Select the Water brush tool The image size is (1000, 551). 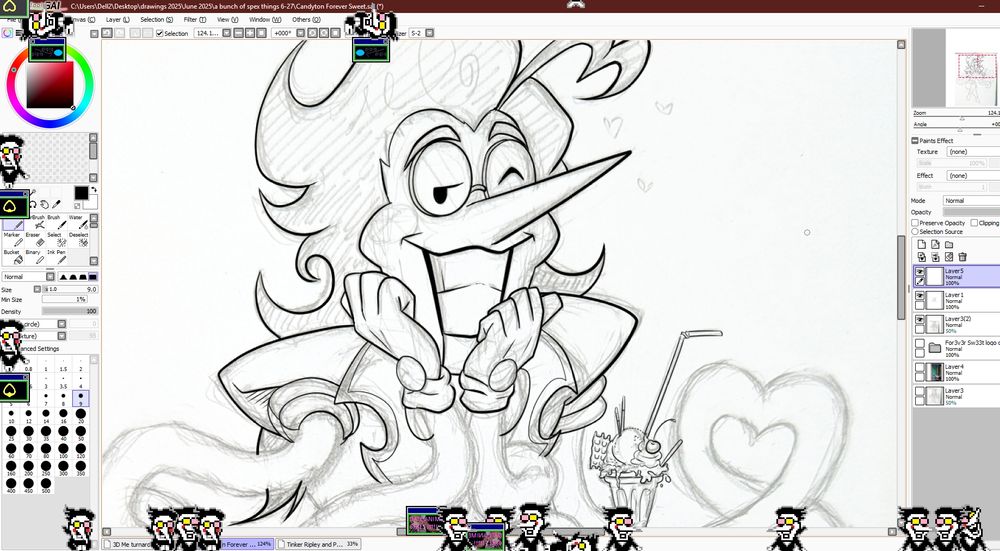78,221
